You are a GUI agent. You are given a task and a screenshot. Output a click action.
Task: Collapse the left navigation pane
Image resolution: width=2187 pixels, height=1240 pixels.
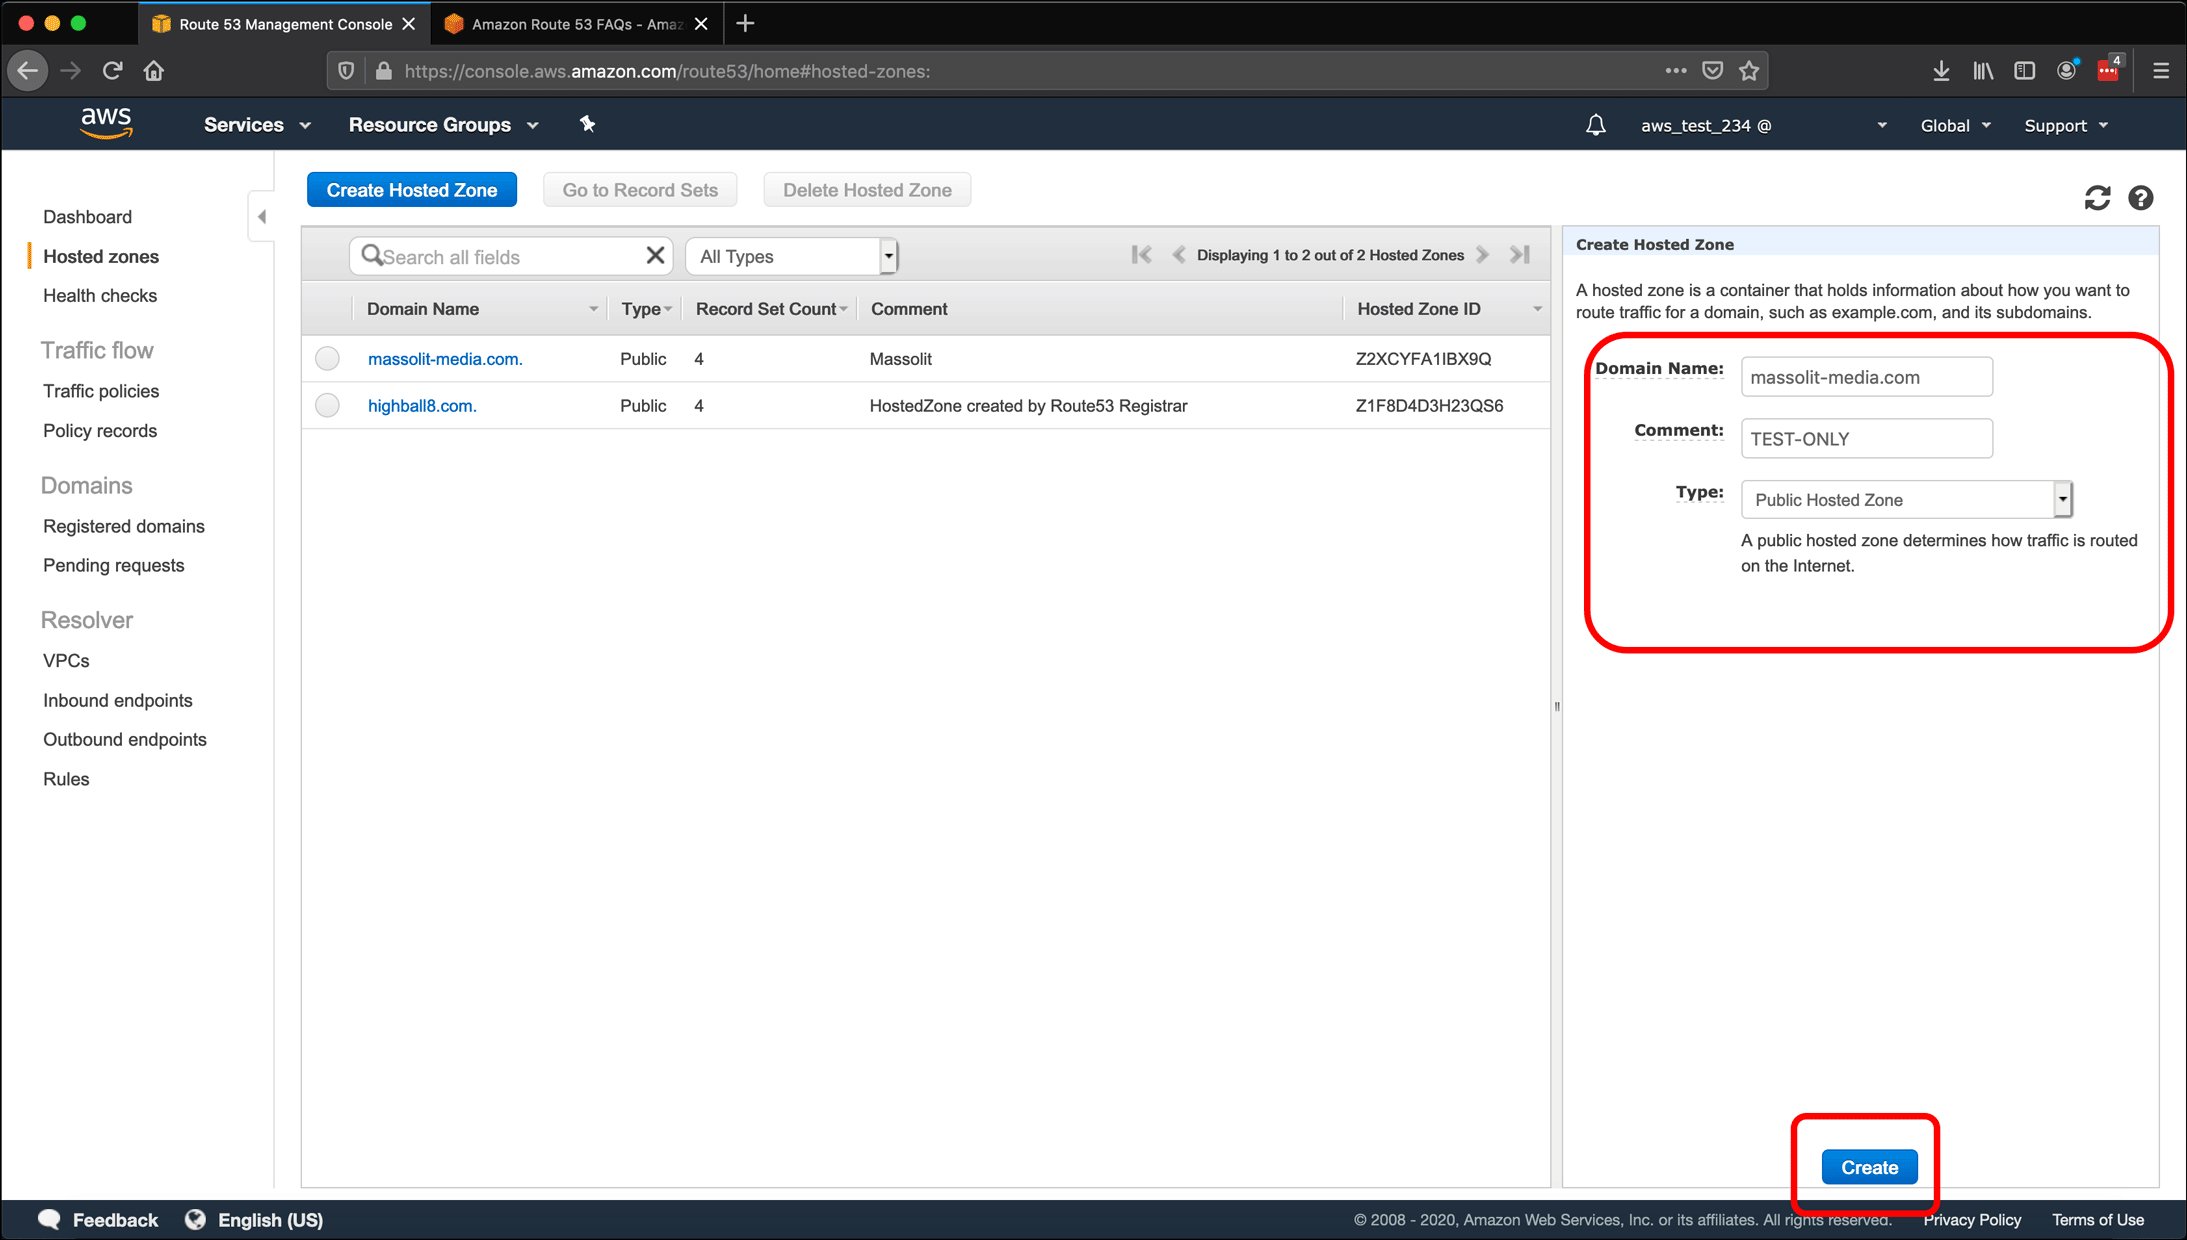(262, 216)
